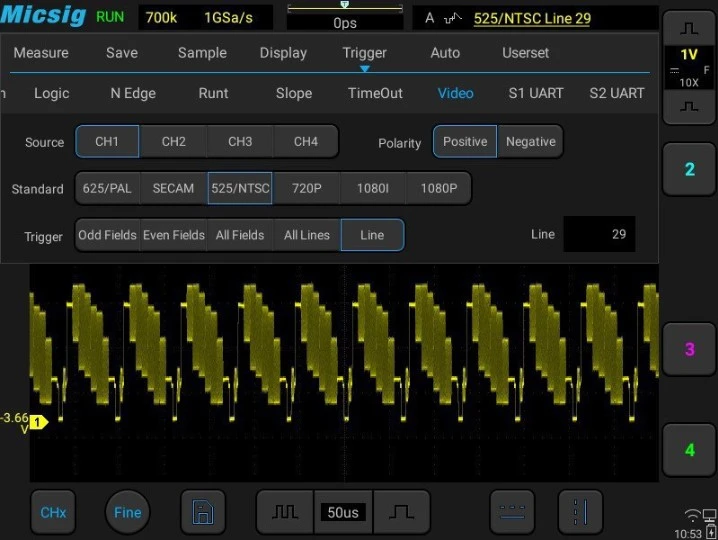This screenshot has width=718, height=540.
Task: Switch to Runt trigger tab
Action: pyautogui.click(x=213, y=93)
